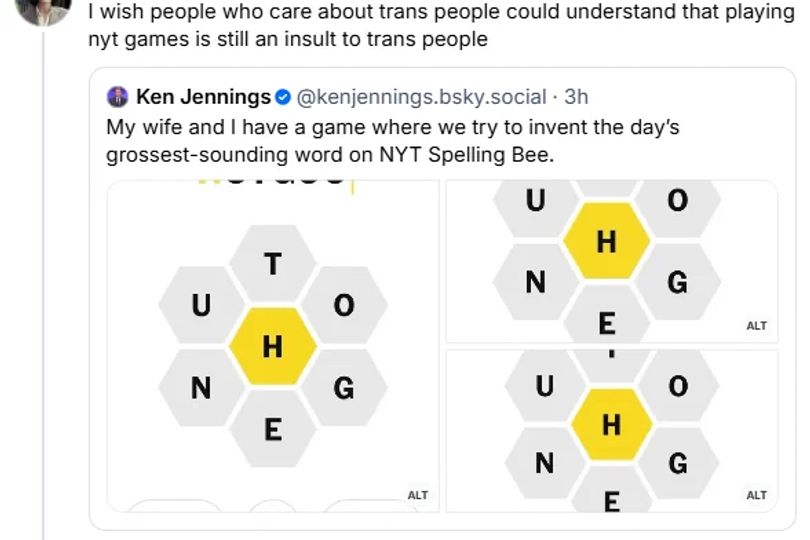The image size is (810, 540).
Task: Open the 3h timestamp of the quoted post
Action: (576, 97)
